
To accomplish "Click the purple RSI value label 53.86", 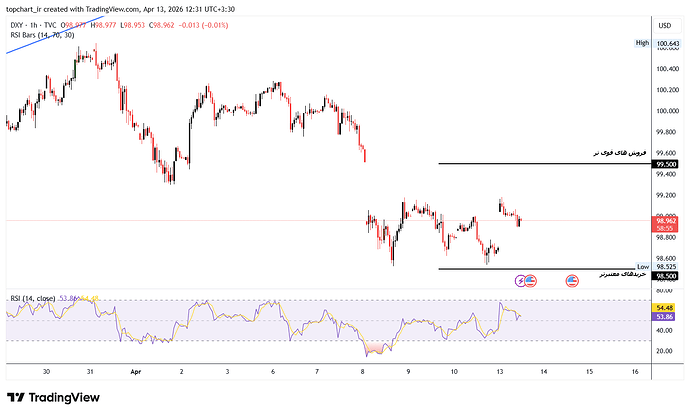I will 664,317.
